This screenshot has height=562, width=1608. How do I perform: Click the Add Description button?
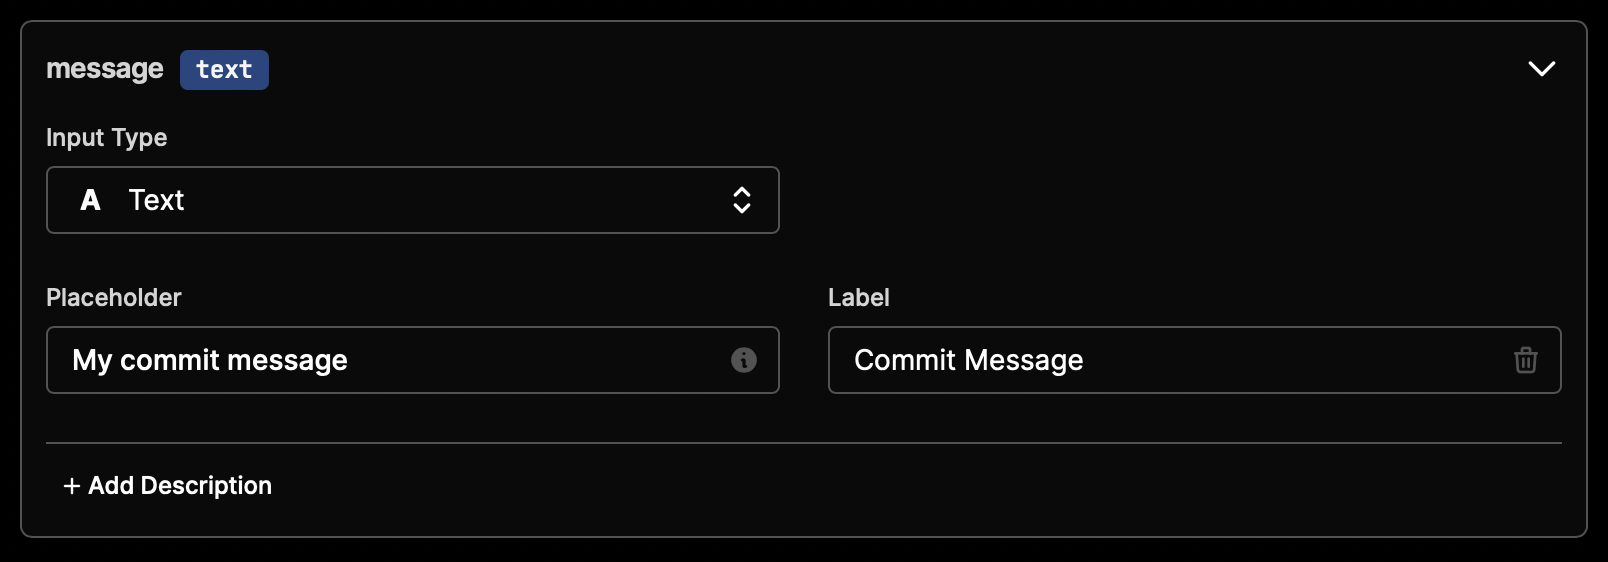[168, 486]
